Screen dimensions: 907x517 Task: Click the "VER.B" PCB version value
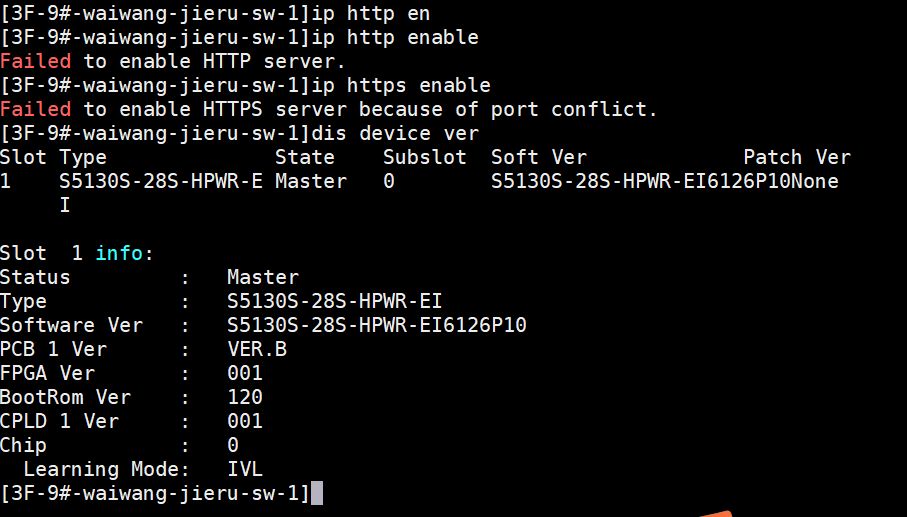257,349
